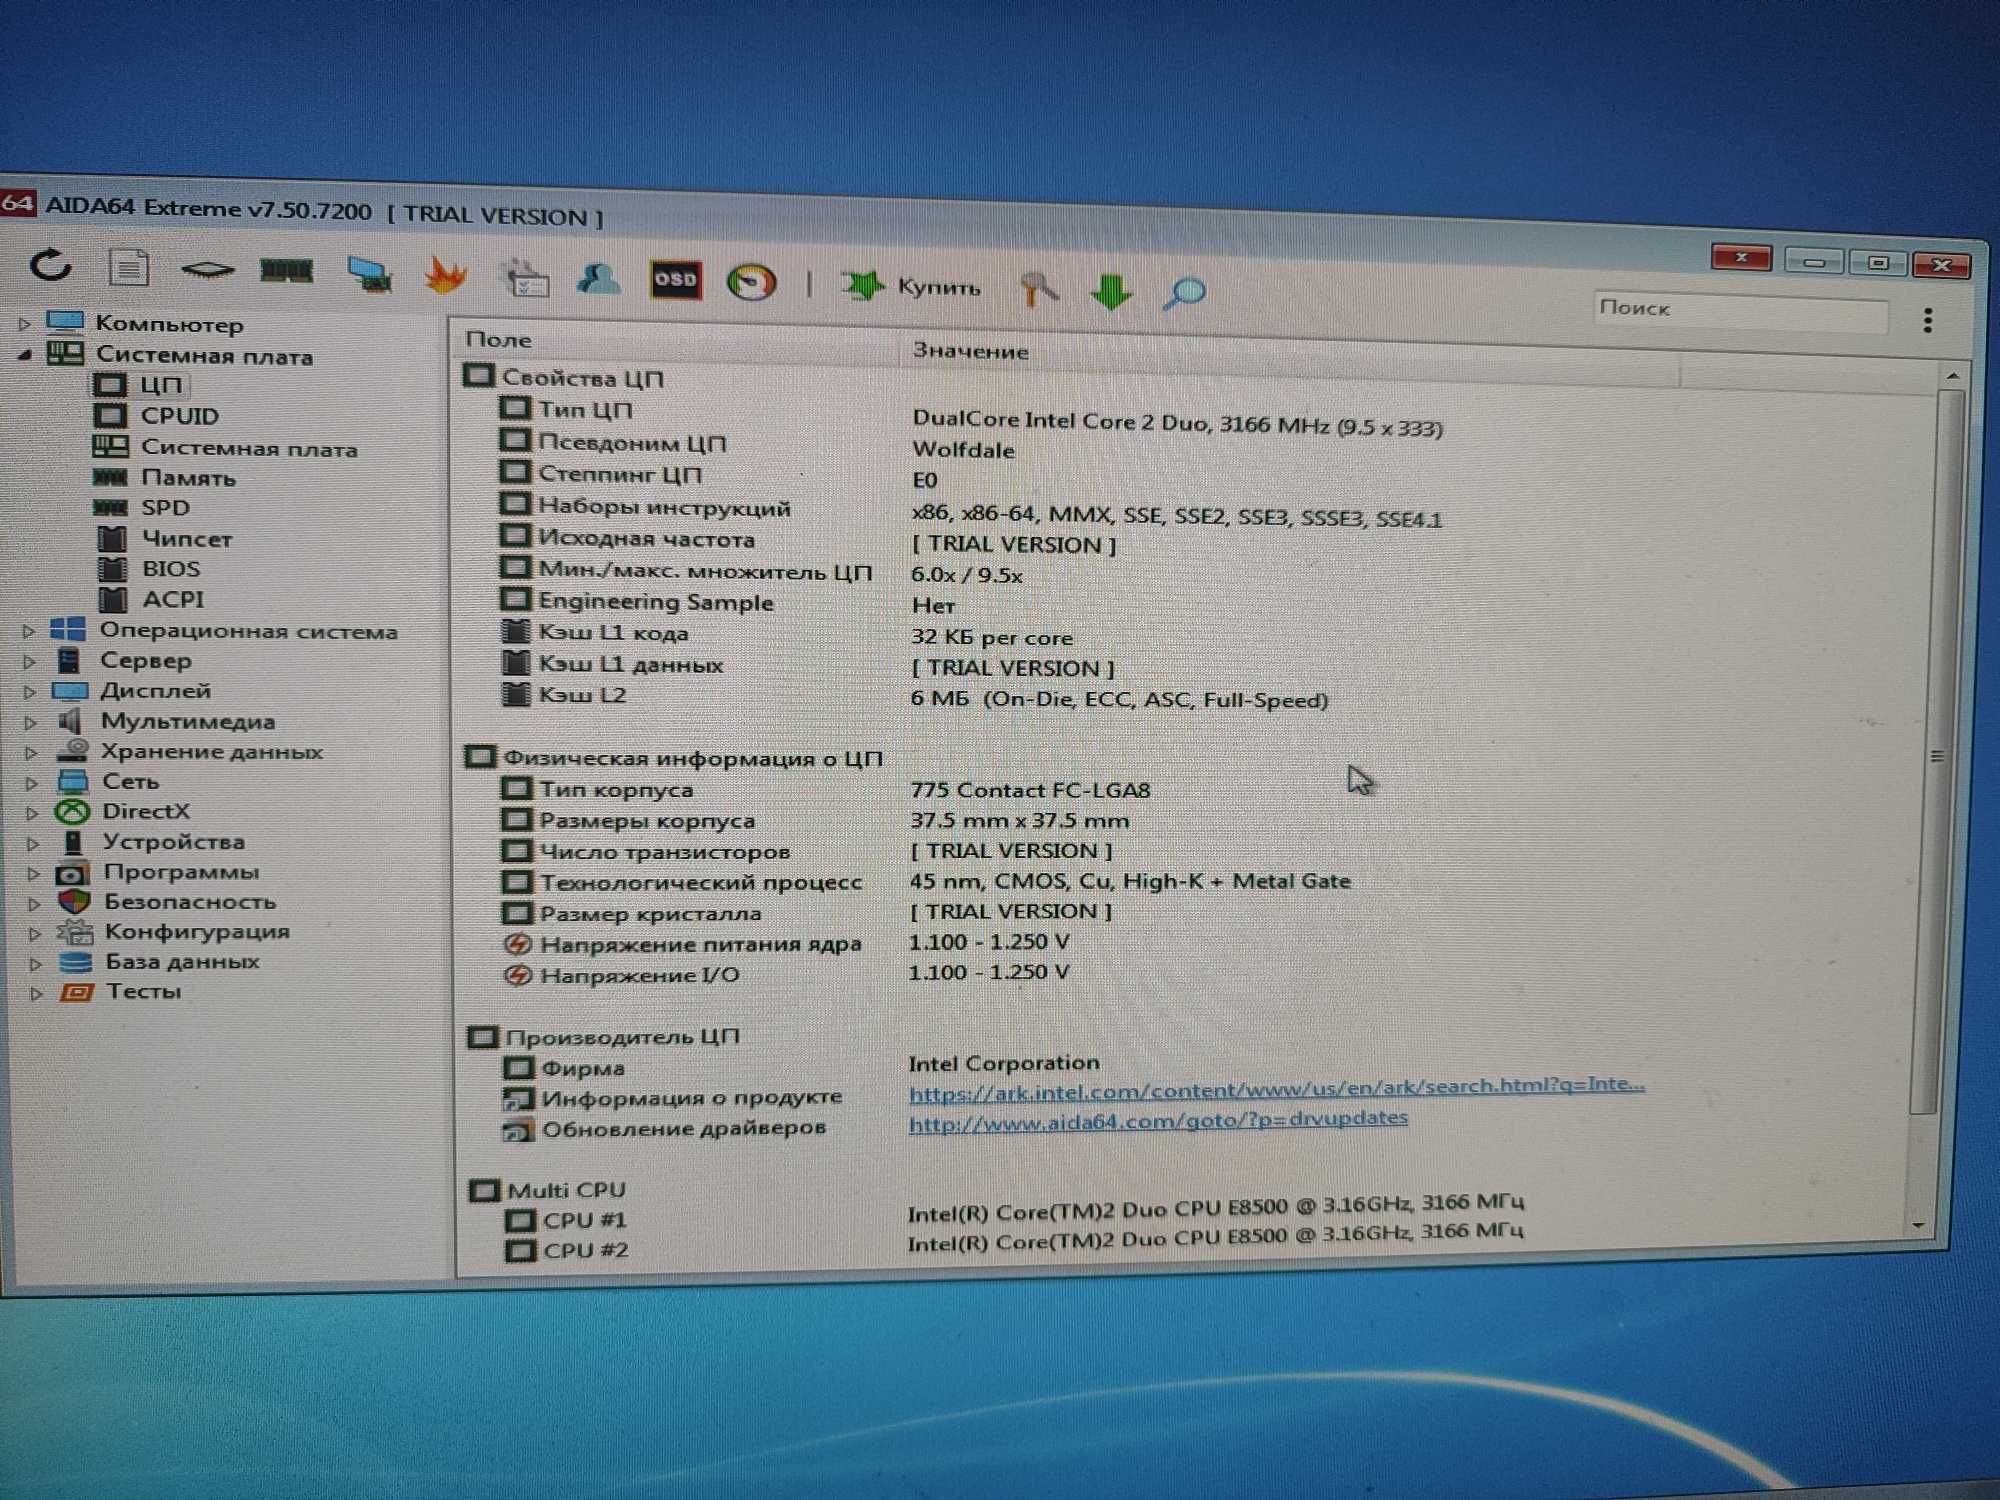Expand the Операционная система node

[29, 631]
